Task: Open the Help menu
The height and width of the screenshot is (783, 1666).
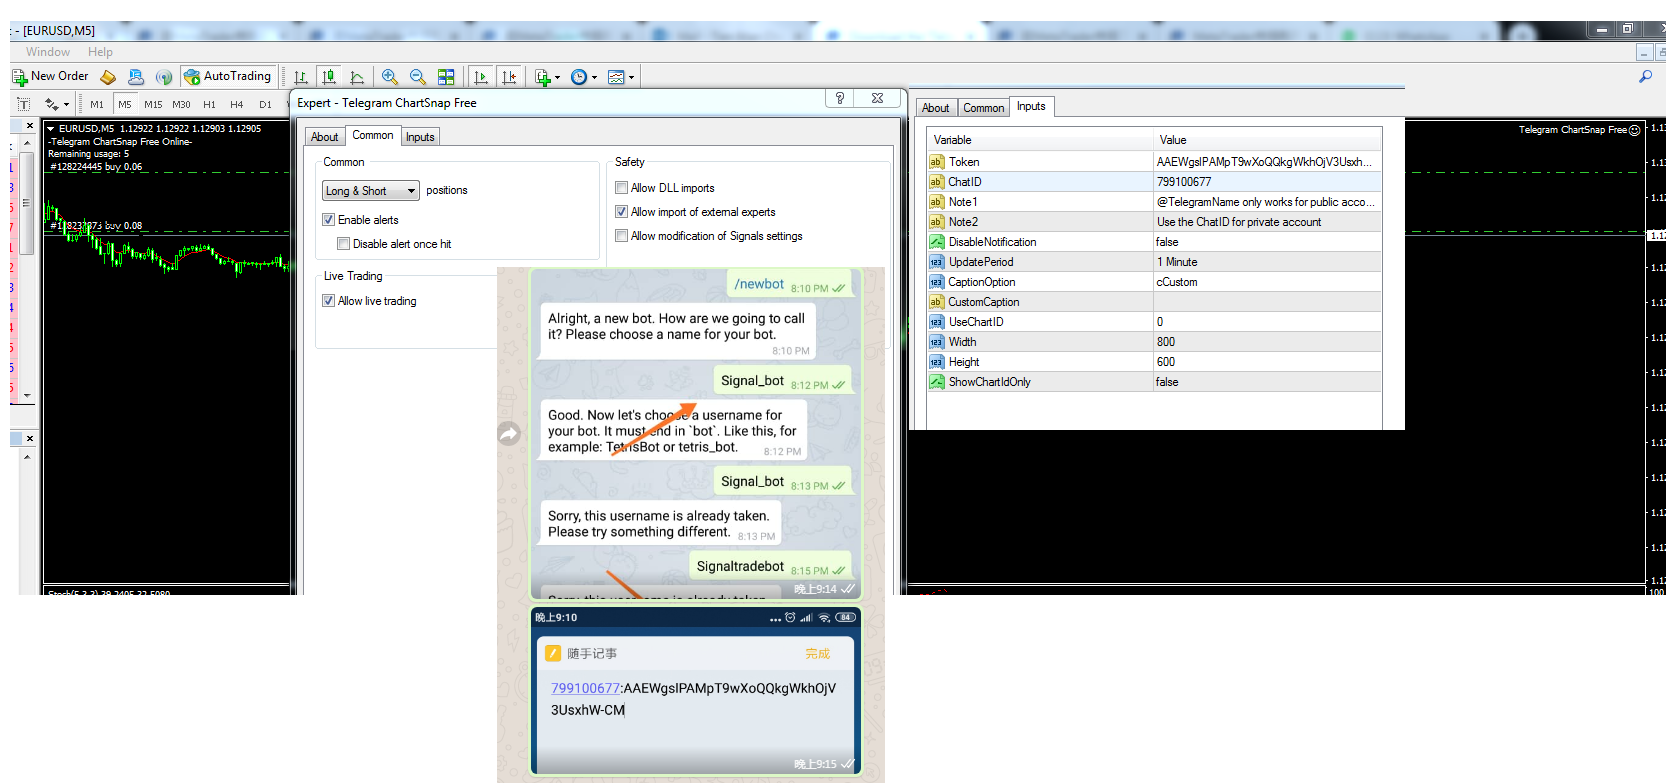Action: [x=100, y=52]
